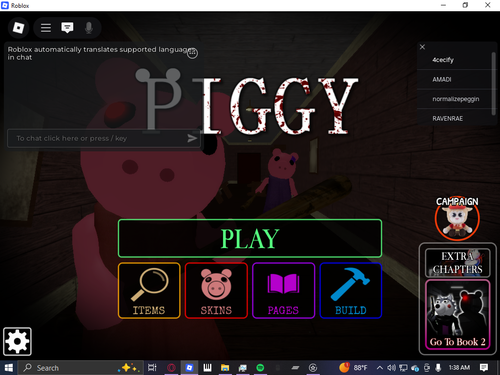
Task: Close the player list panel
Action: [422, 47]
